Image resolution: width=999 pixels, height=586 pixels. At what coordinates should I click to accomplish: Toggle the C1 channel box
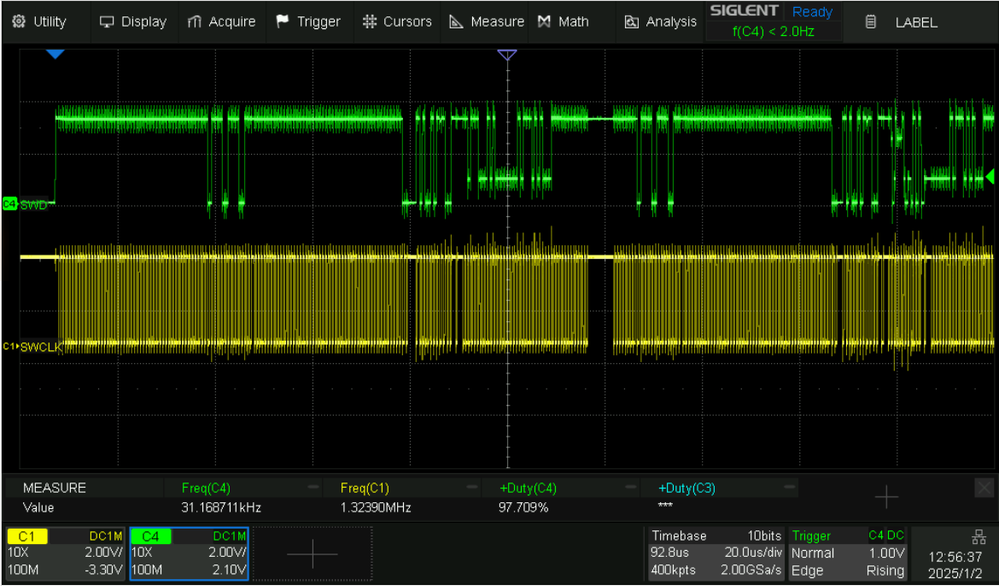point(64,553)
